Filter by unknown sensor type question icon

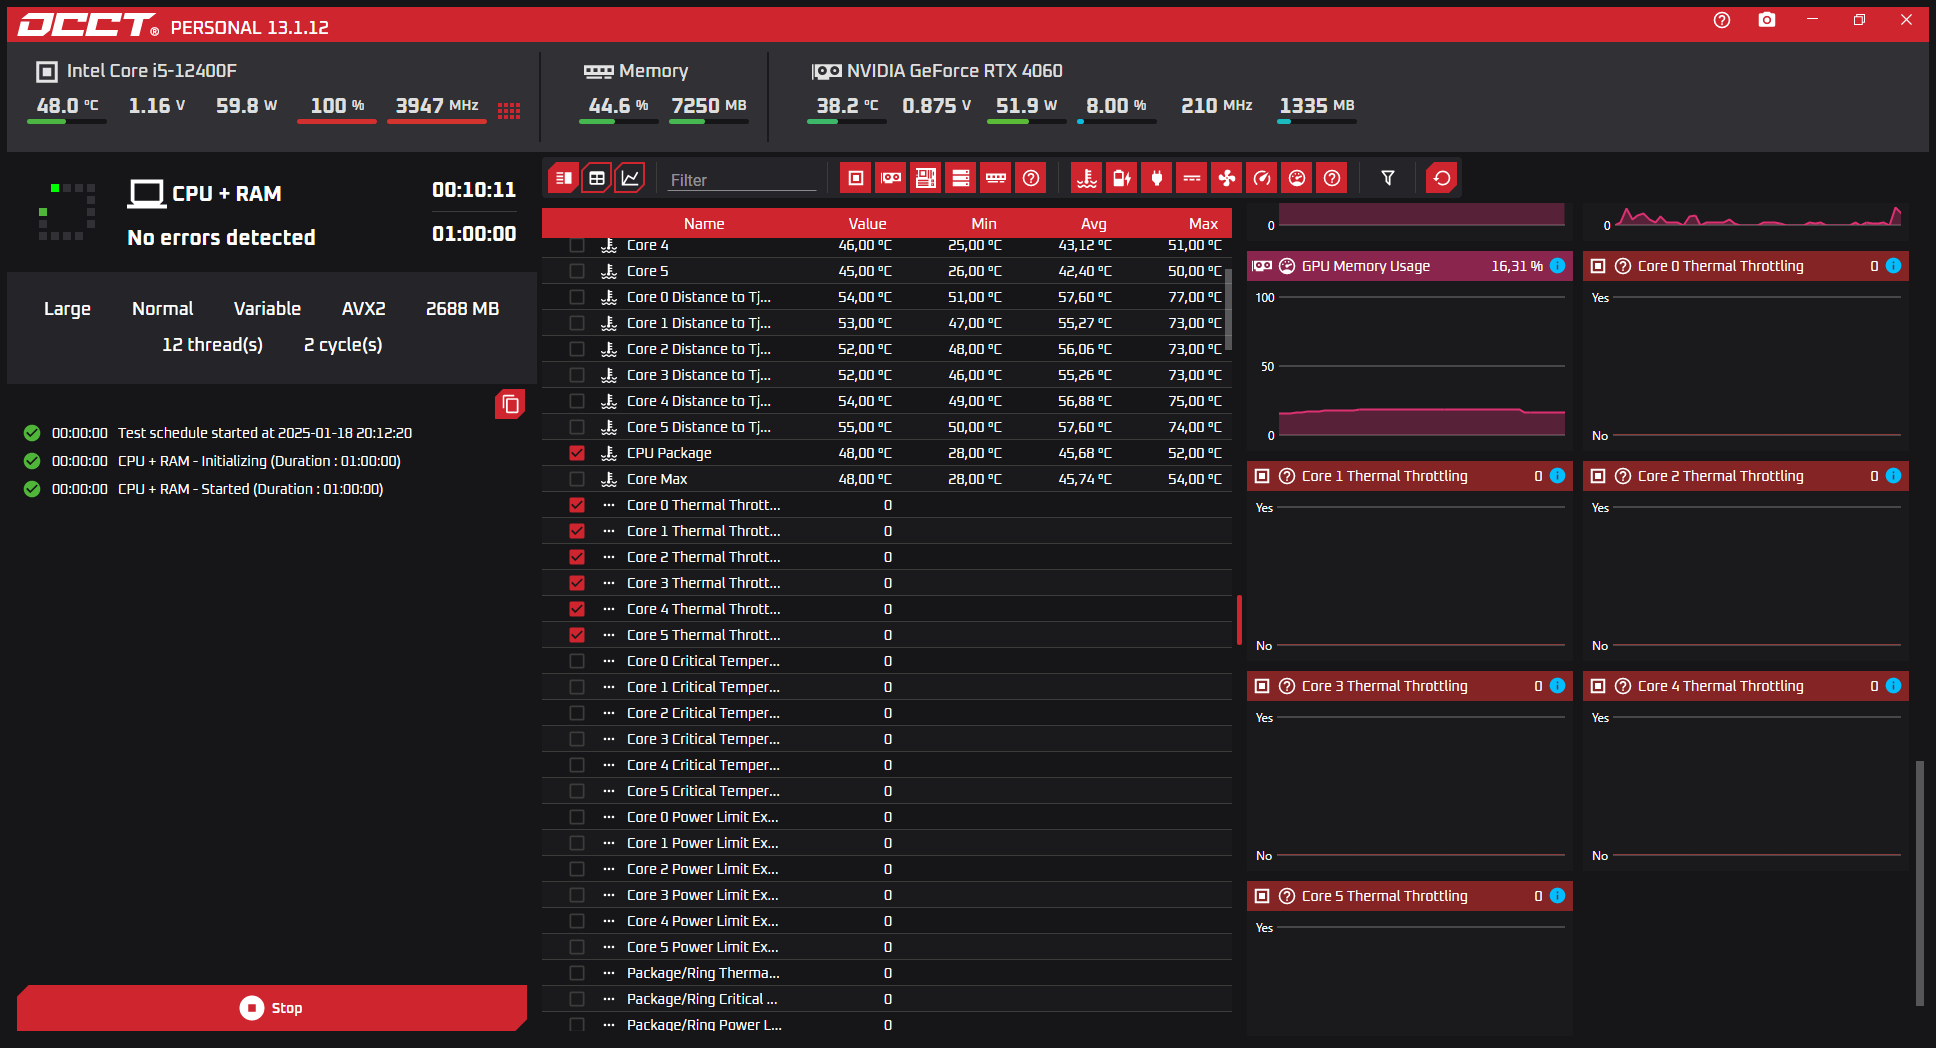(1331, 178)
